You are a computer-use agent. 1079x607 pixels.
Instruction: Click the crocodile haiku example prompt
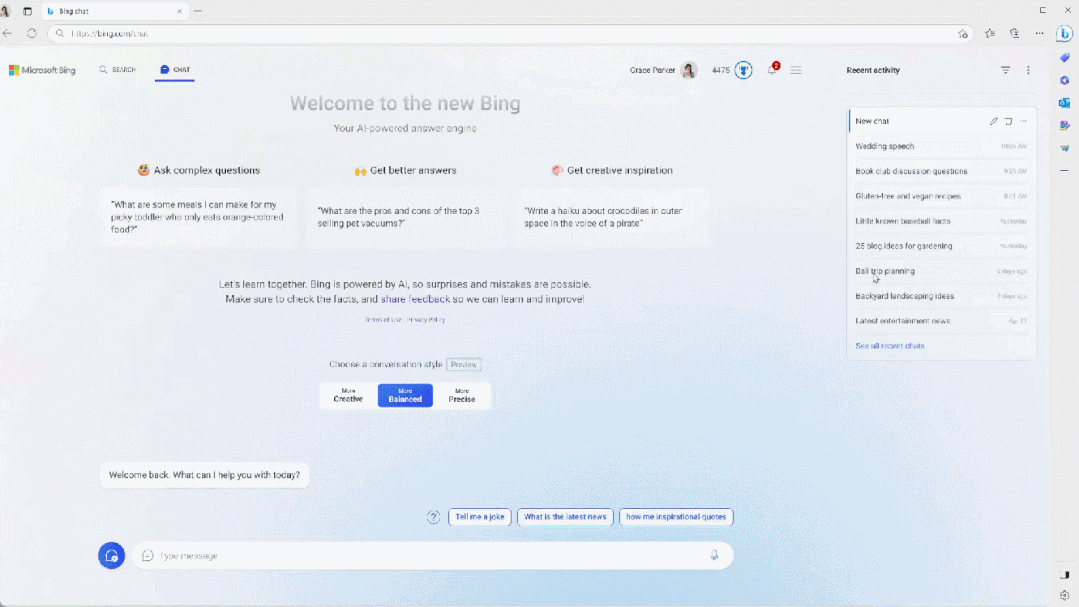click(x=611, y=217)
